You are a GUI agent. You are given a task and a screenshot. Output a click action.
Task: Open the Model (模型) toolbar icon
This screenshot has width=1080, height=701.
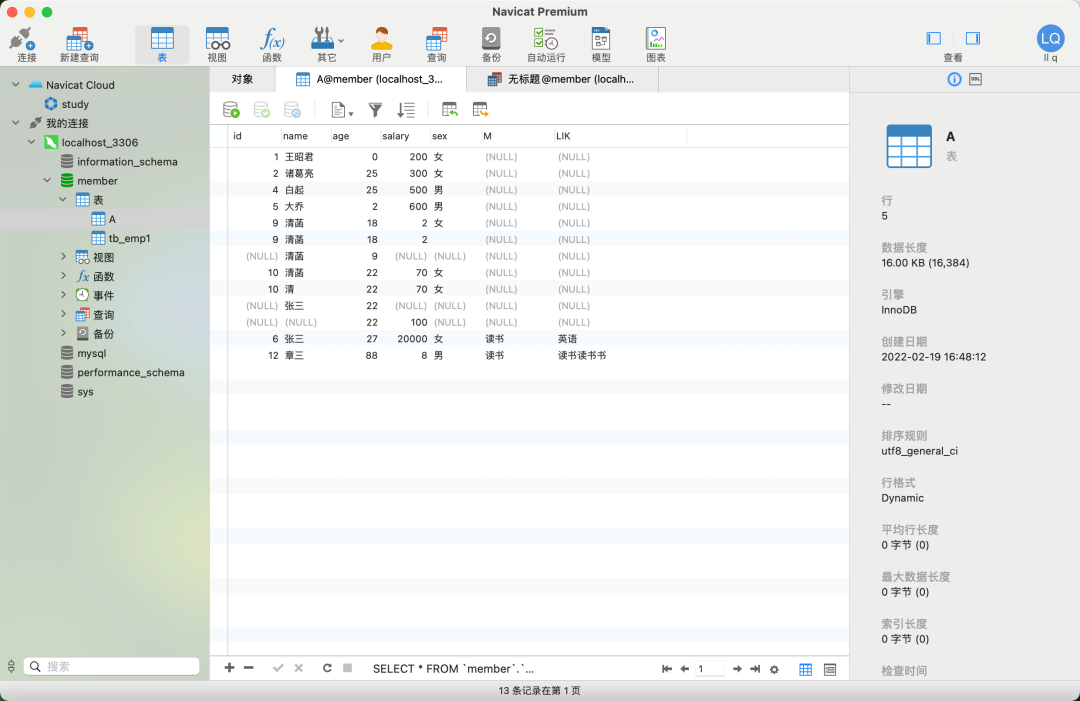[x=601, y=45]
